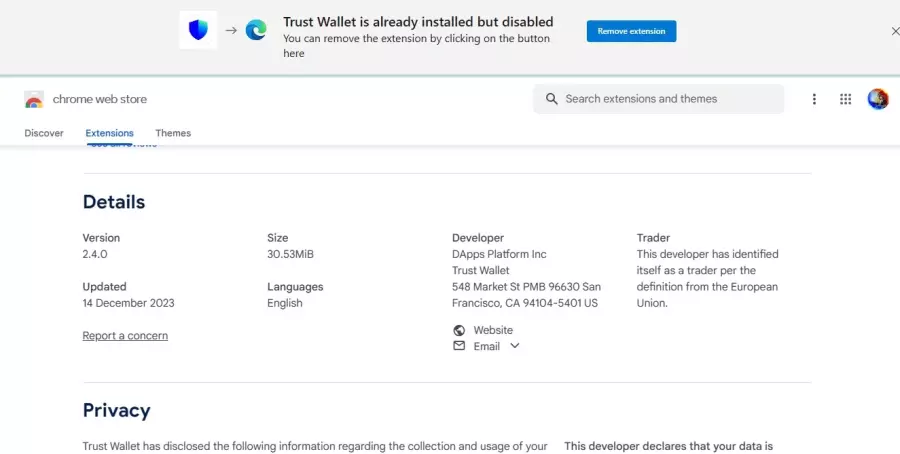Dismiss the Trust Wallet banner with X
The height and width of the screenshot is (454, 900).
point(895,31)
